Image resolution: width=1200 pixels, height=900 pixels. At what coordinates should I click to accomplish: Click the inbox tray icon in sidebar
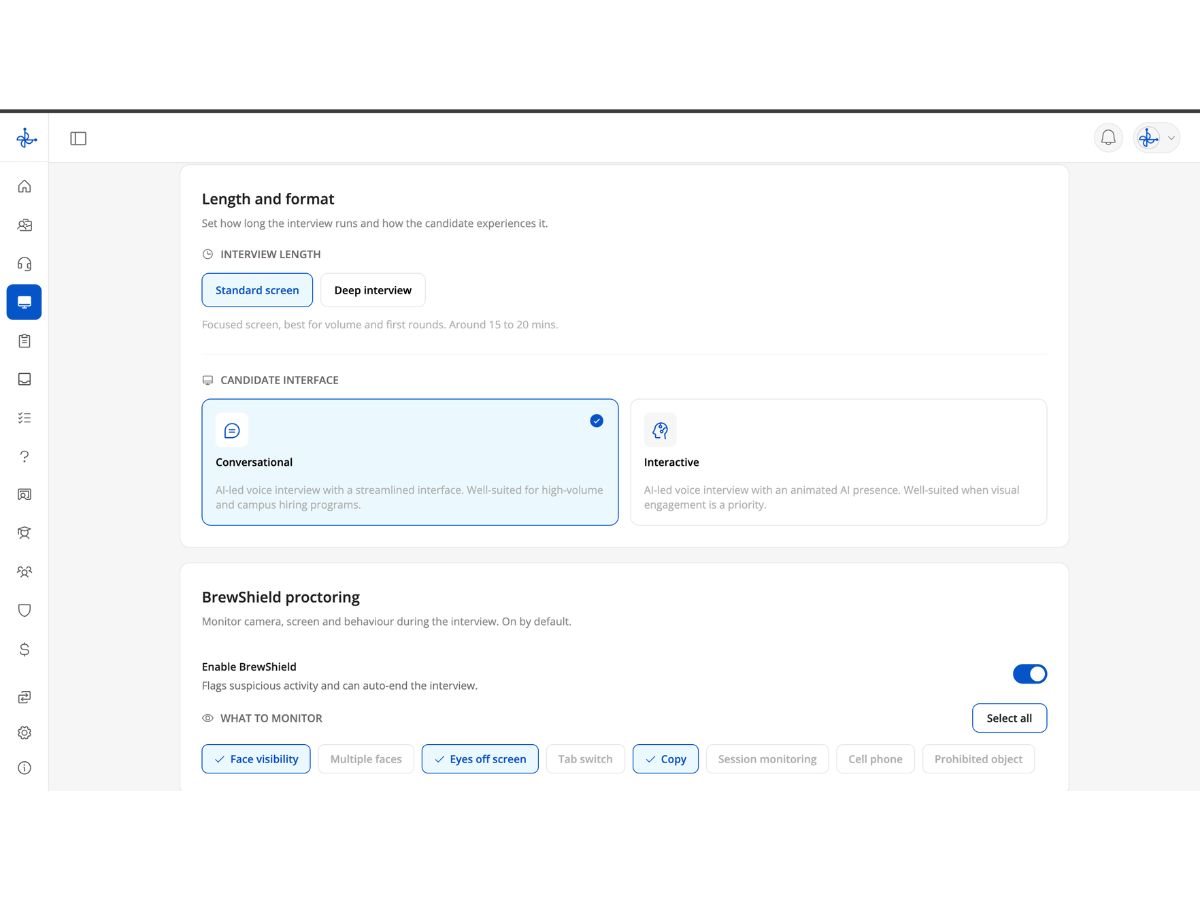tap(24, 379)
